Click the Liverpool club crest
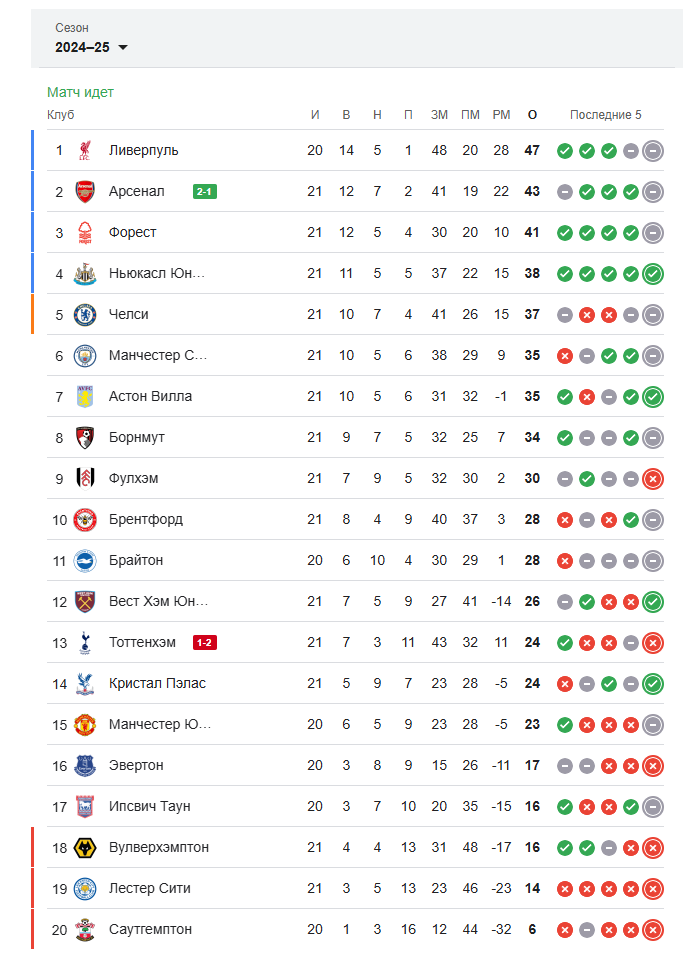The image size is (683, 973). pos(85,150)
